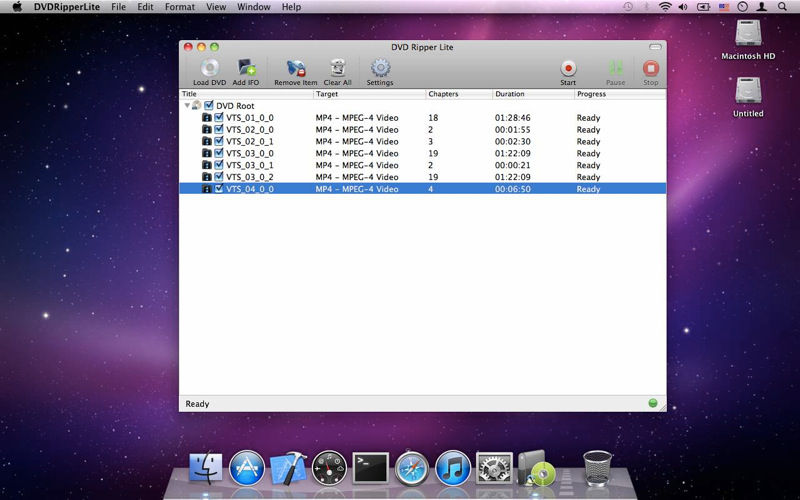Click DVD Ripper app icon in dock
The image size is (800, 500).
point(536,468)
